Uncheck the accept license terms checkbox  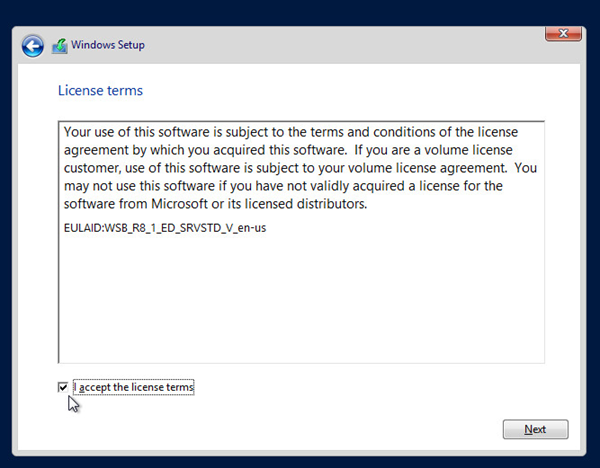[63, 387]
